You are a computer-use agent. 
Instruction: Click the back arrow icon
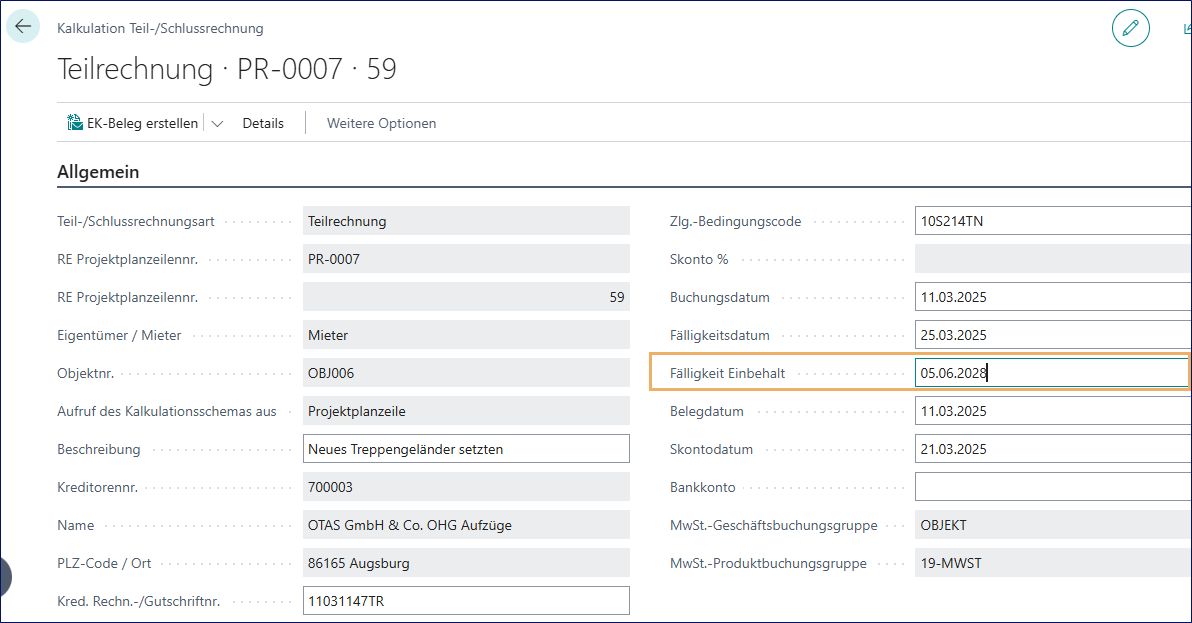(x=23, y=27)
